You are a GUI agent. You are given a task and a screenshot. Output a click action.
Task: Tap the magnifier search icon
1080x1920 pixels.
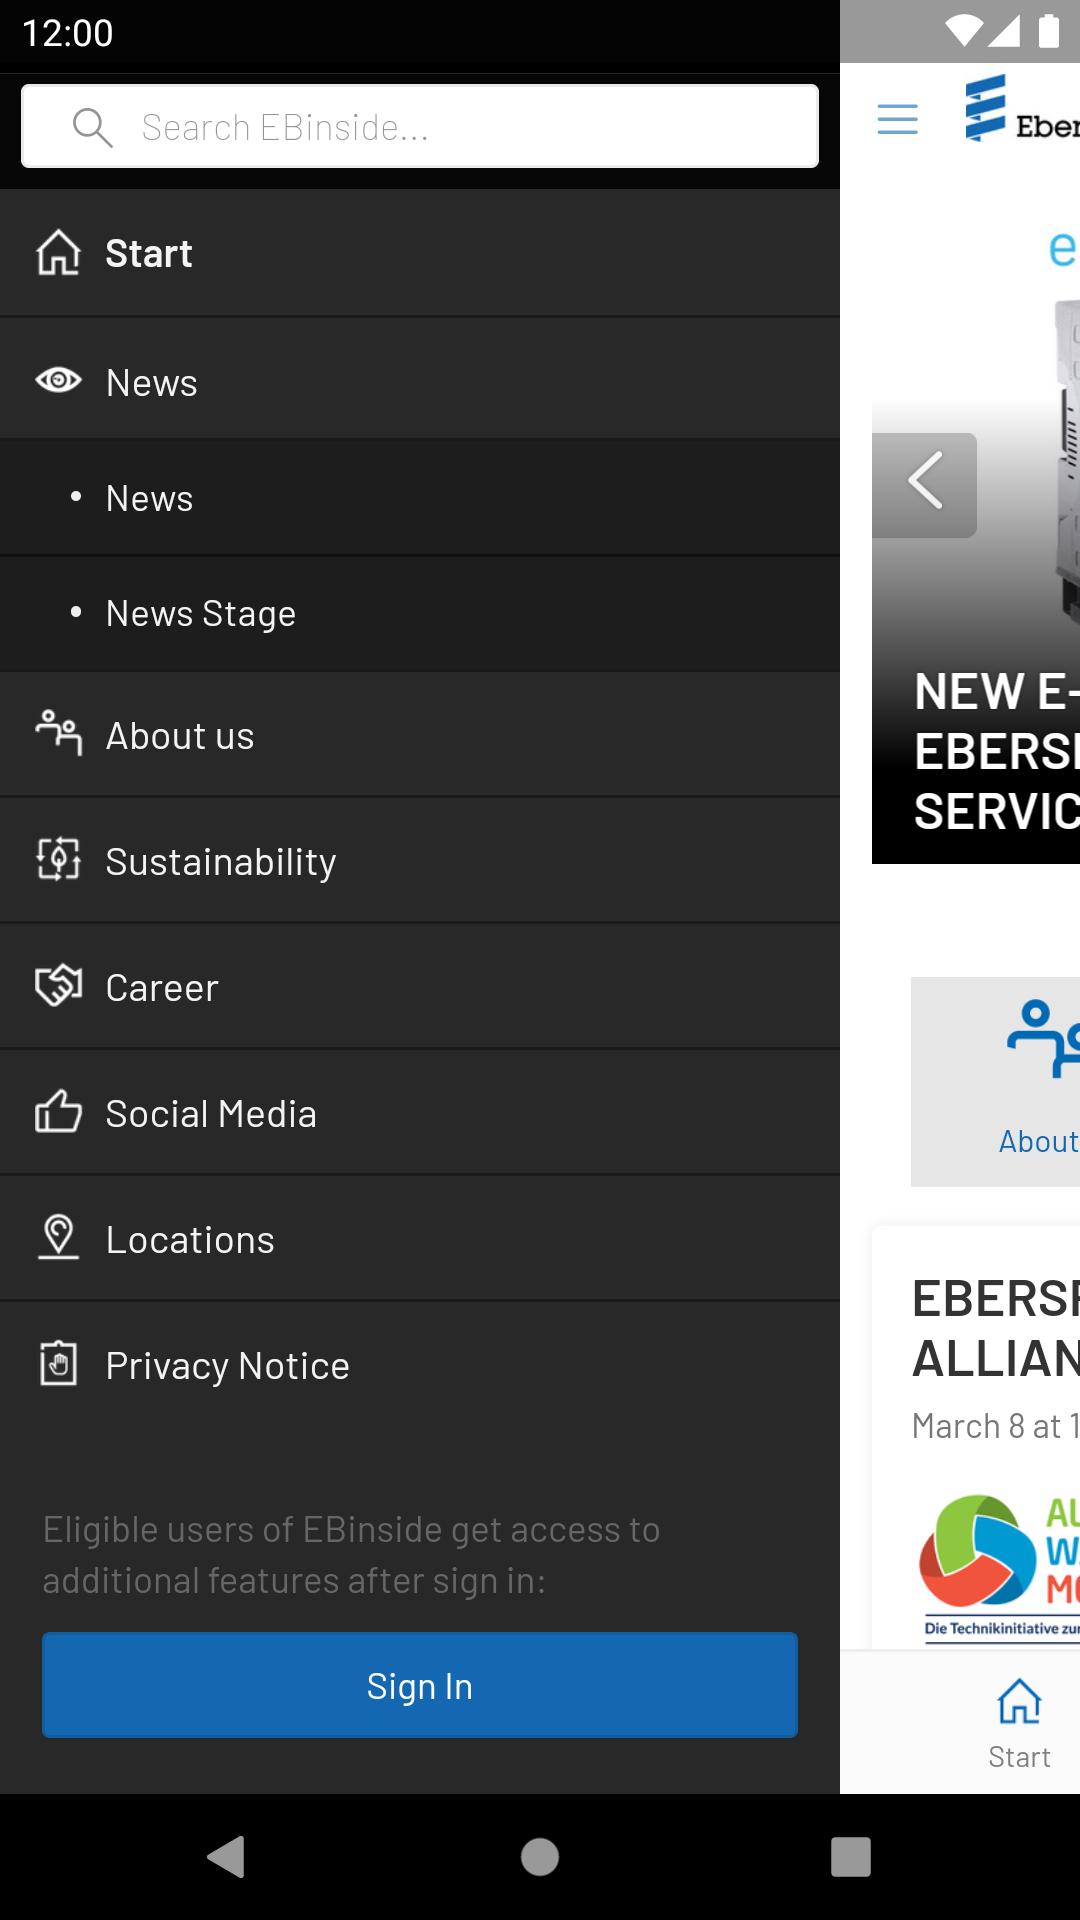pos(92,127)
